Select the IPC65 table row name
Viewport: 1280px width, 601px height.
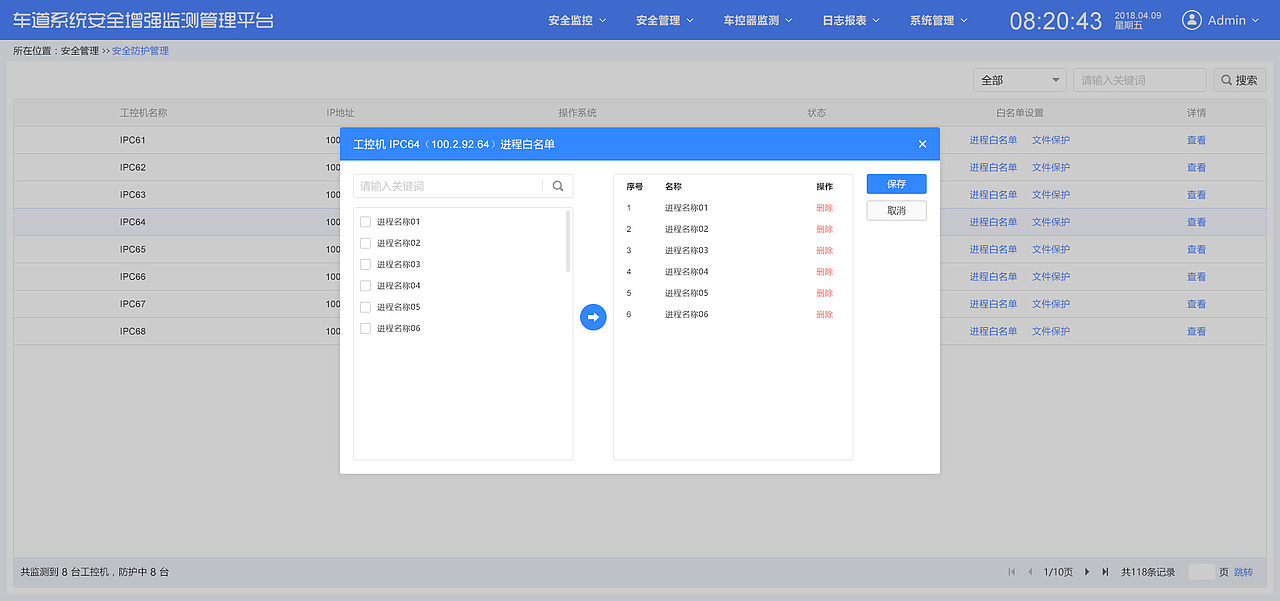click(x=133, y=250)
